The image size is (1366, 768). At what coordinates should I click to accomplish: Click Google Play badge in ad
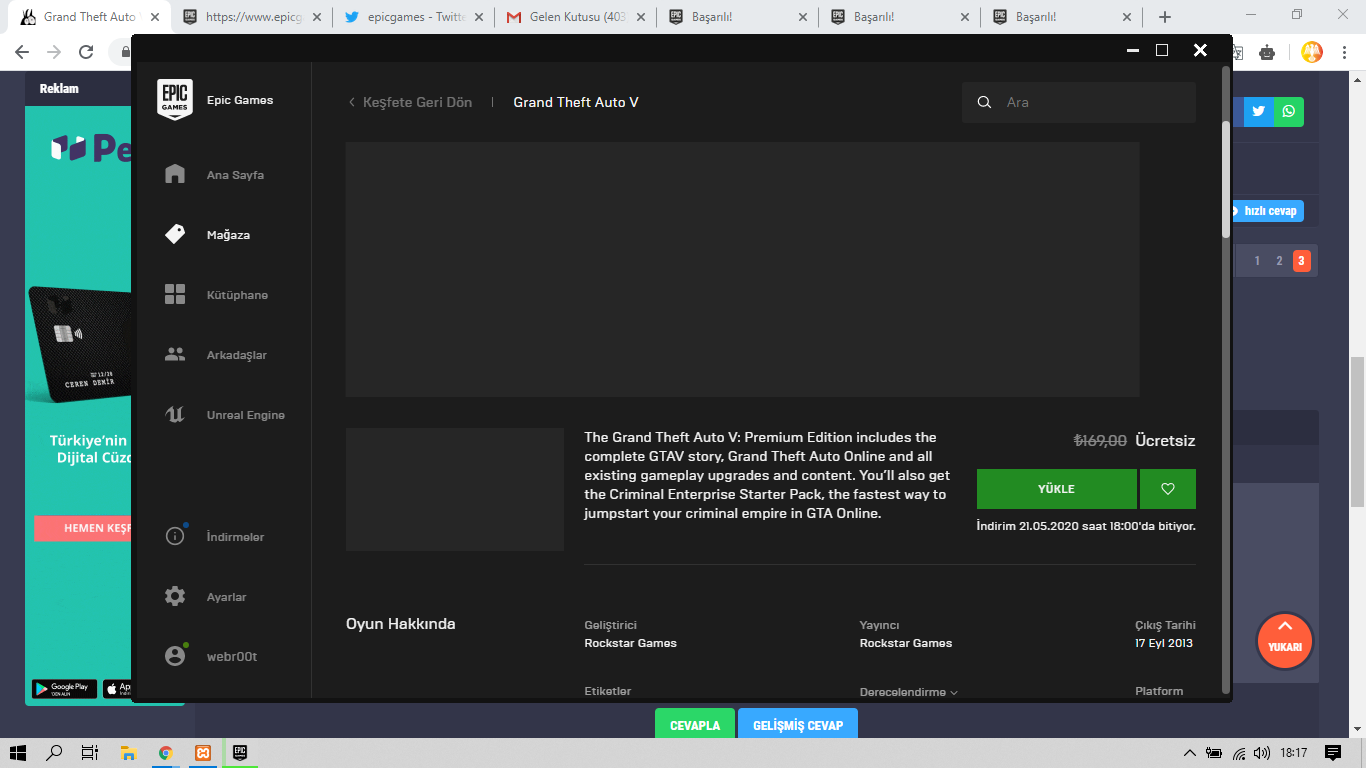65,688
